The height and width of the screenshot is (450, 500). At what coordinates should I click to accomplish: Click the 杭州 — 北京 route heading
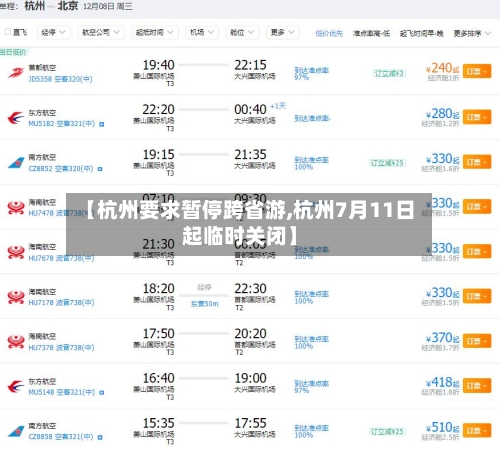51,6
